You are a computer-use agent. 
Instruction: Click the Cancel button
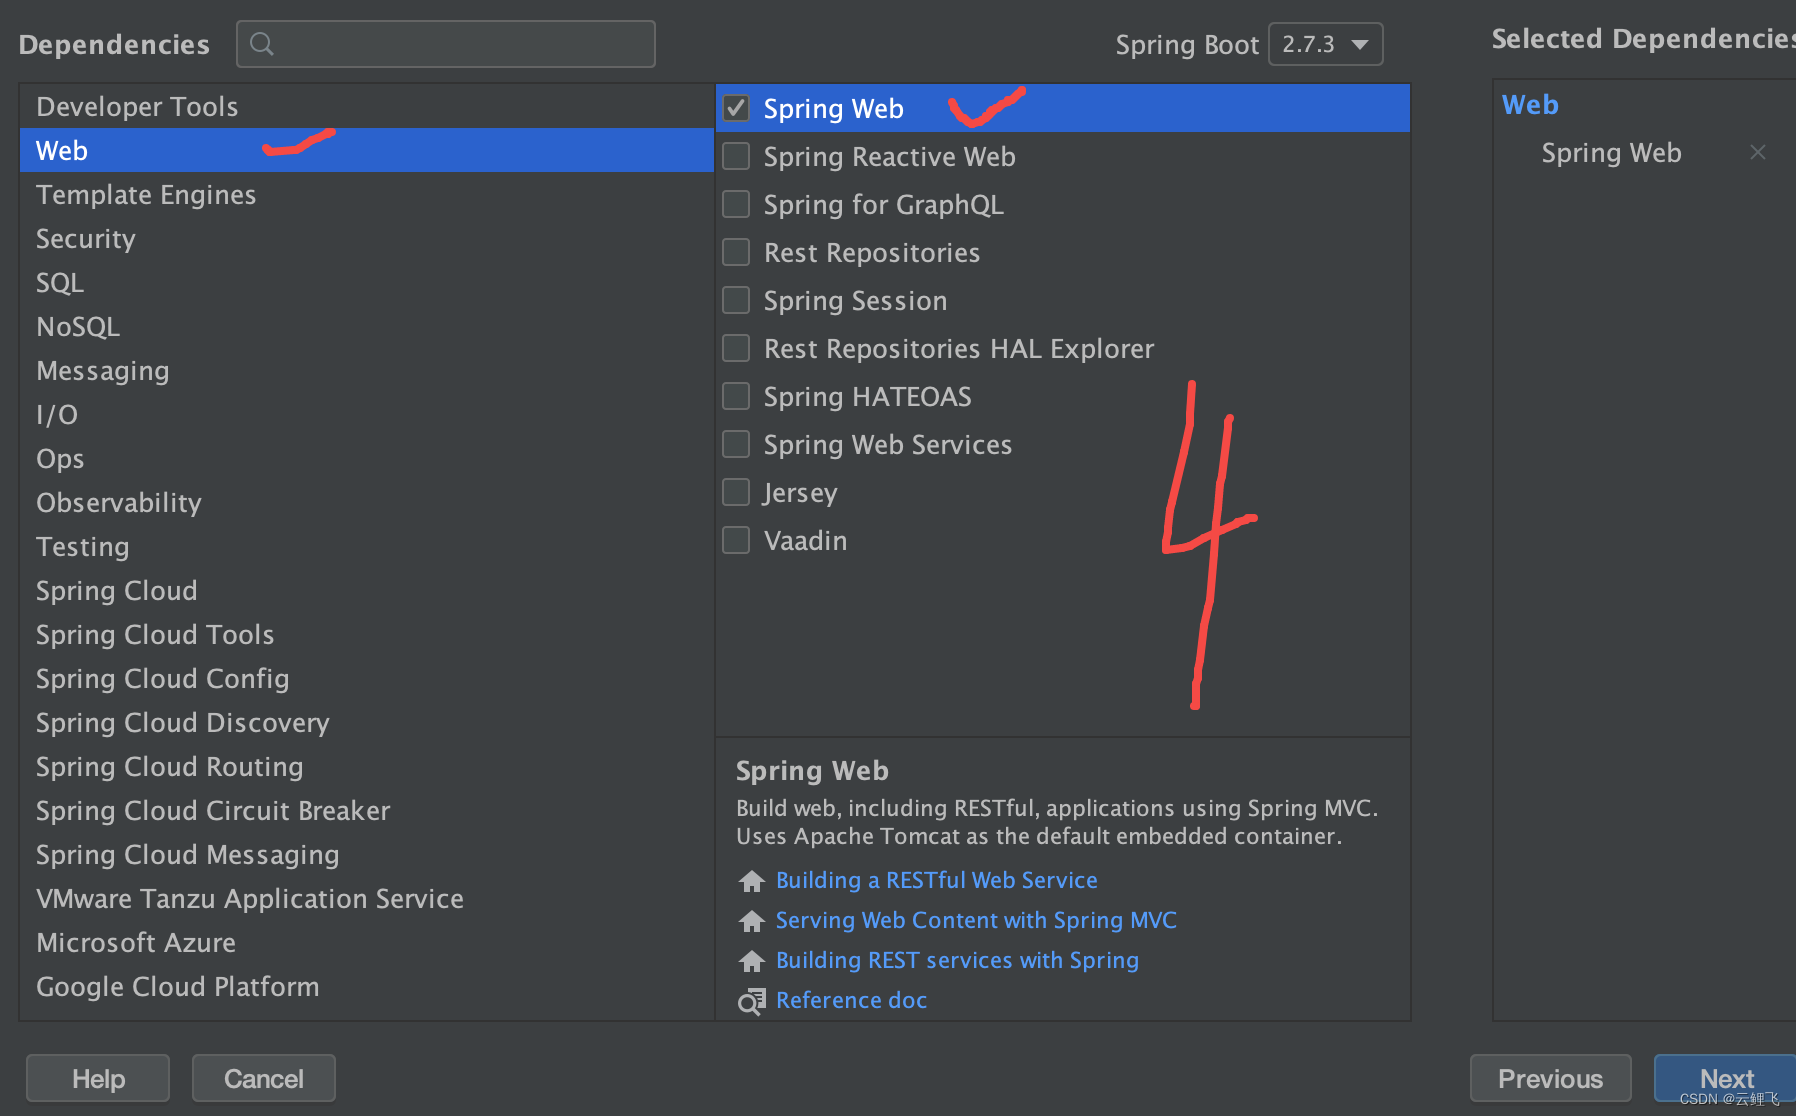[x=264, y=1078]
